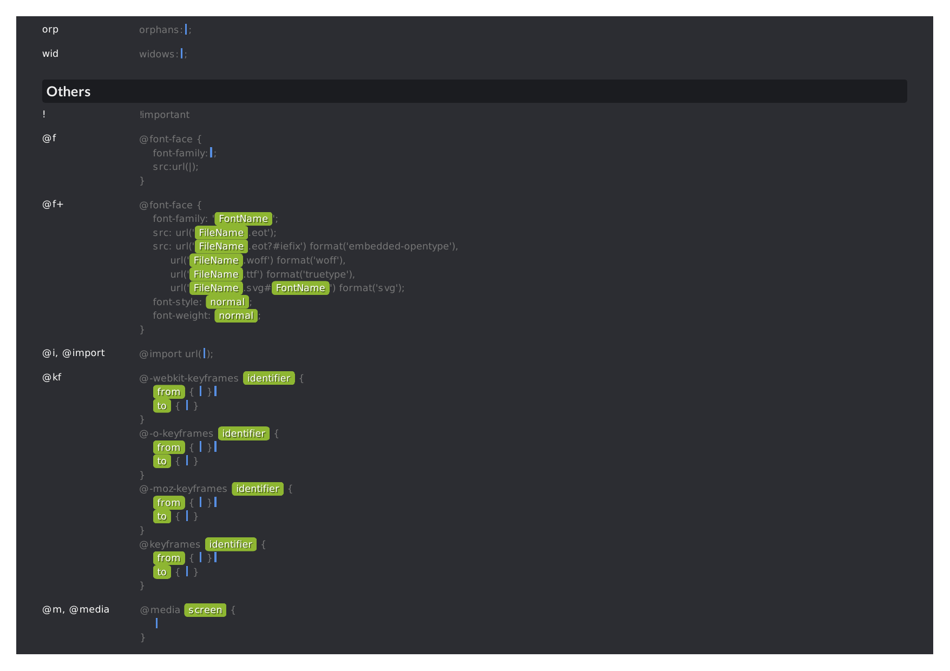Click the green "screen" placeholder in @media
Screen dimensions: 950x671
tap(205, 610)
